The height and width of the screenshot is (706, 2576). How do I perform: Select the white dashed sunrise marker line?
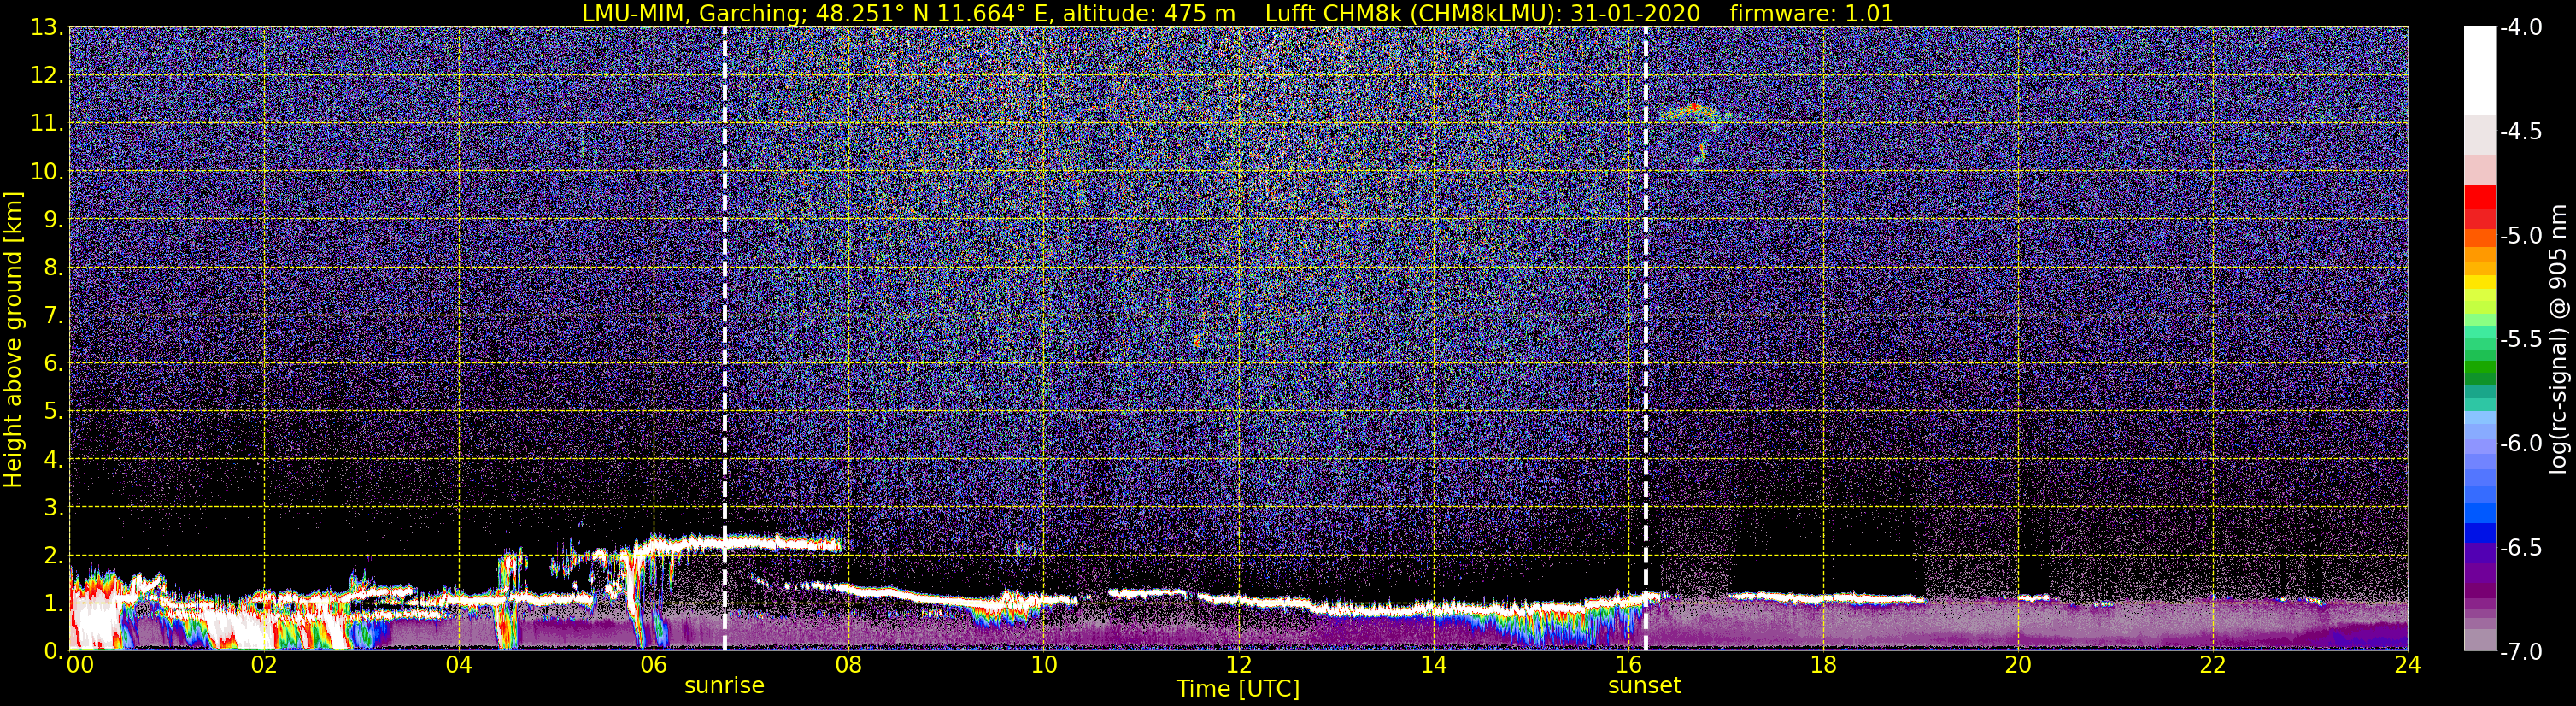(724, 338)
